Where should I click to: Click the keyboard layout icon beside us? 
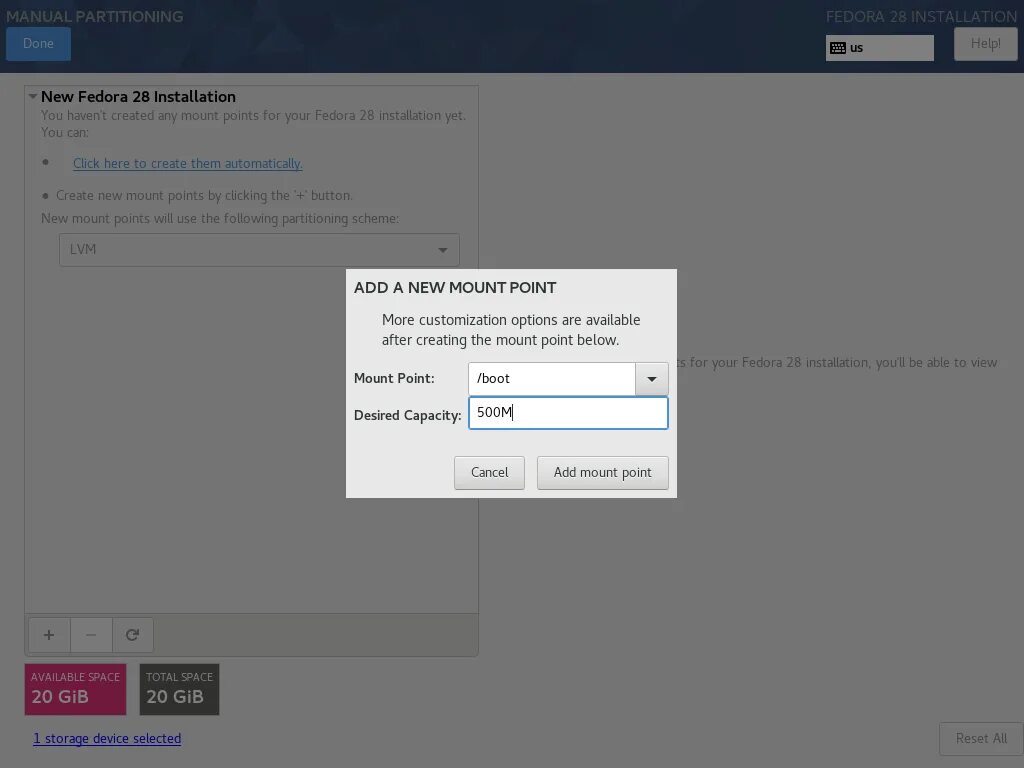(838, 48)
